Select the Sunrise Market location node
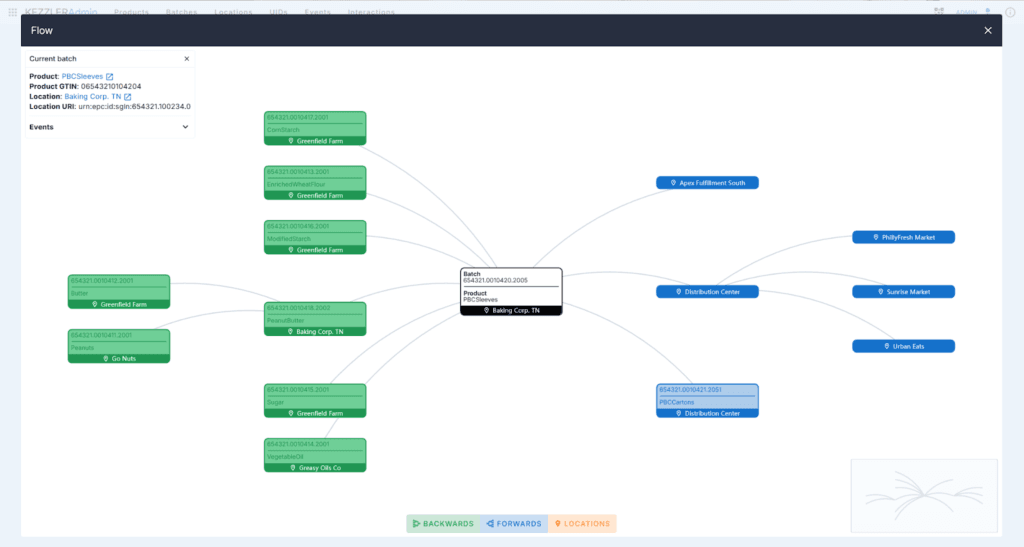Viewport: 1024px width, 547px height. click(x=903, y=292)
